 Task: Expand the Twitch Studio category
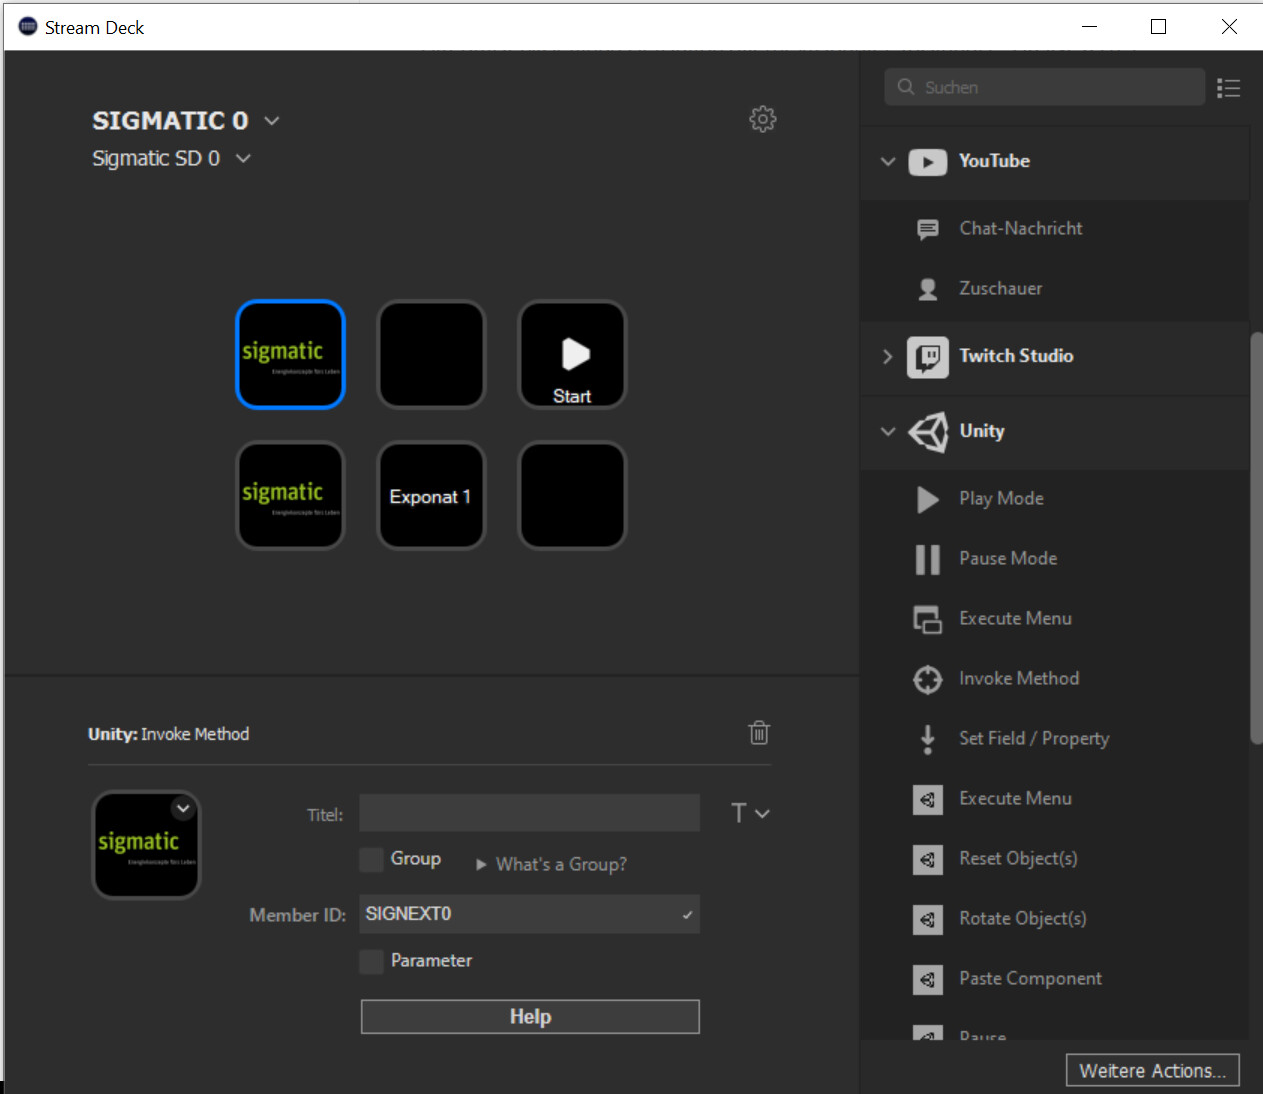point(887,356)
